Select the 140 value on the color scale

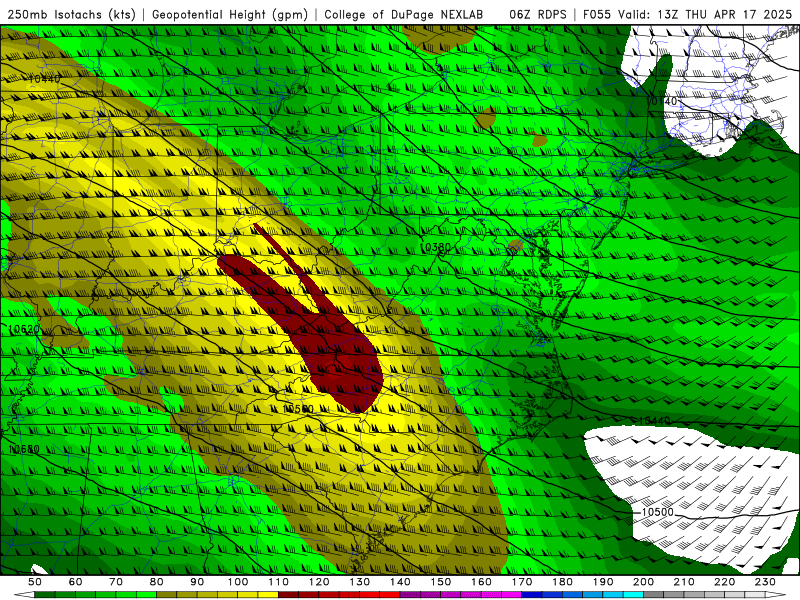(400, 582)
